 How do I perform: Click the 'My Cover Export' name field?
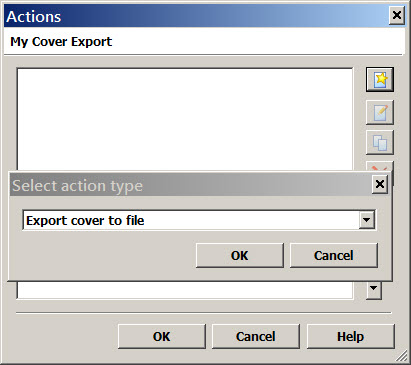click(204, 42)
